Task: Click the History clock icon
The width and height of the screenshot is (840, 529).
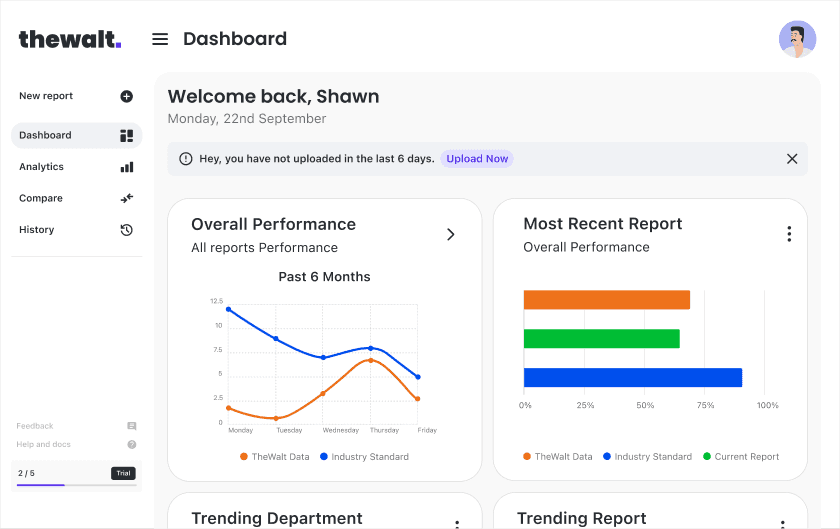Action: click(126, 230)
